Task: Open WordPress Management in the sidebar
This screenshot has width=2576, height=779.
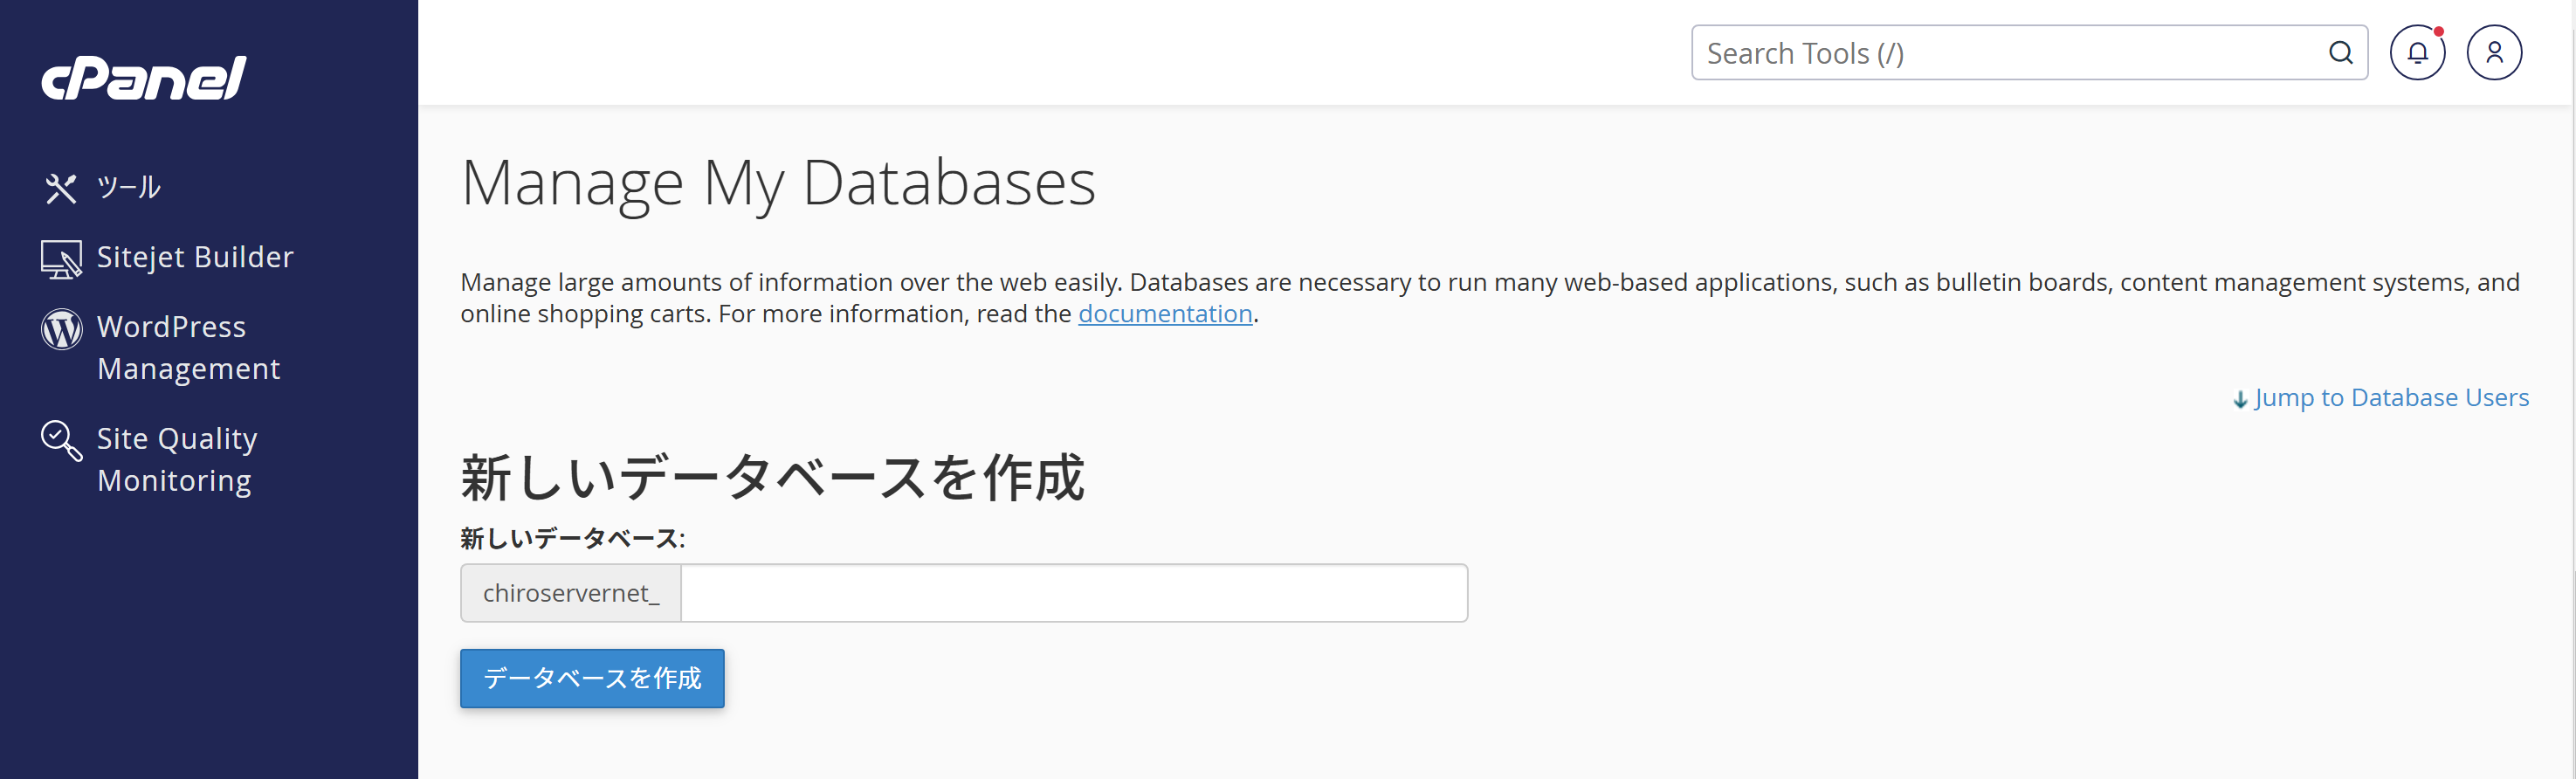Action: pyautogui.click(x=188, y=348)
